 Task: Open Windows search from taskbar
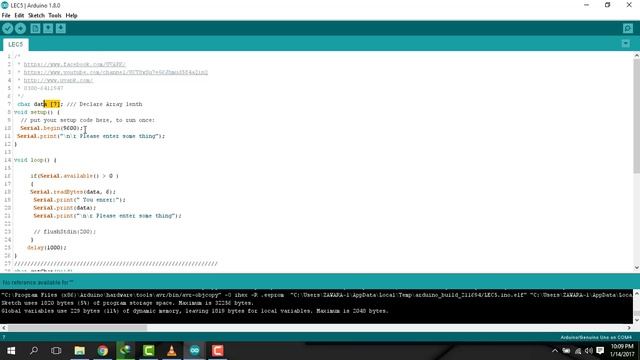(34, 351)
